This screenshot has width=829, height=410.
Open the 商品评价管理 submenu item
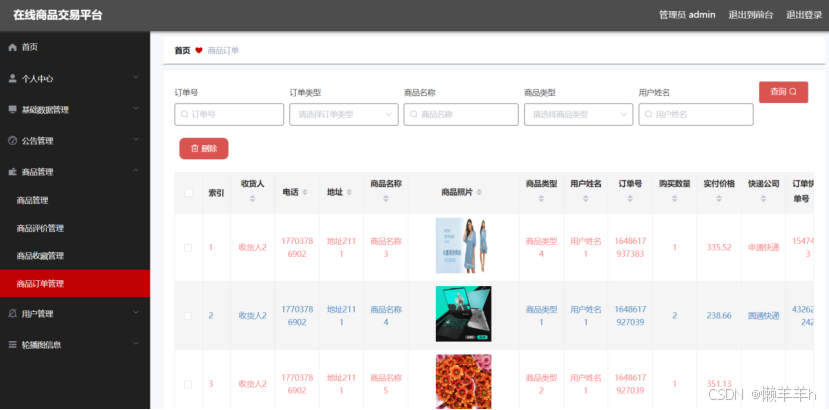[x=75, y=229]
